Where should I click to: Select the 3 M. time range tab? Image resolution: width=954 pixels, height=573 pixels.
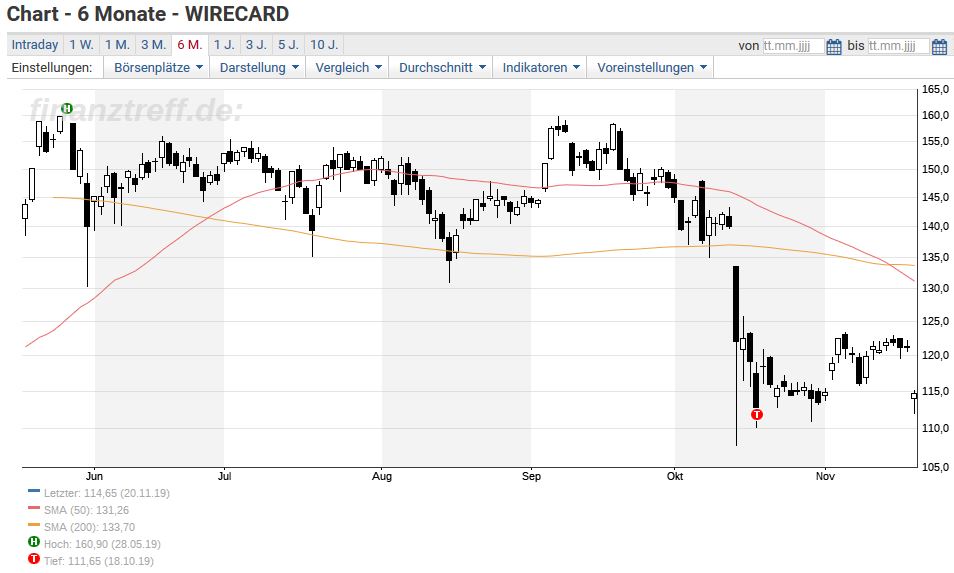tap(153, 45)
